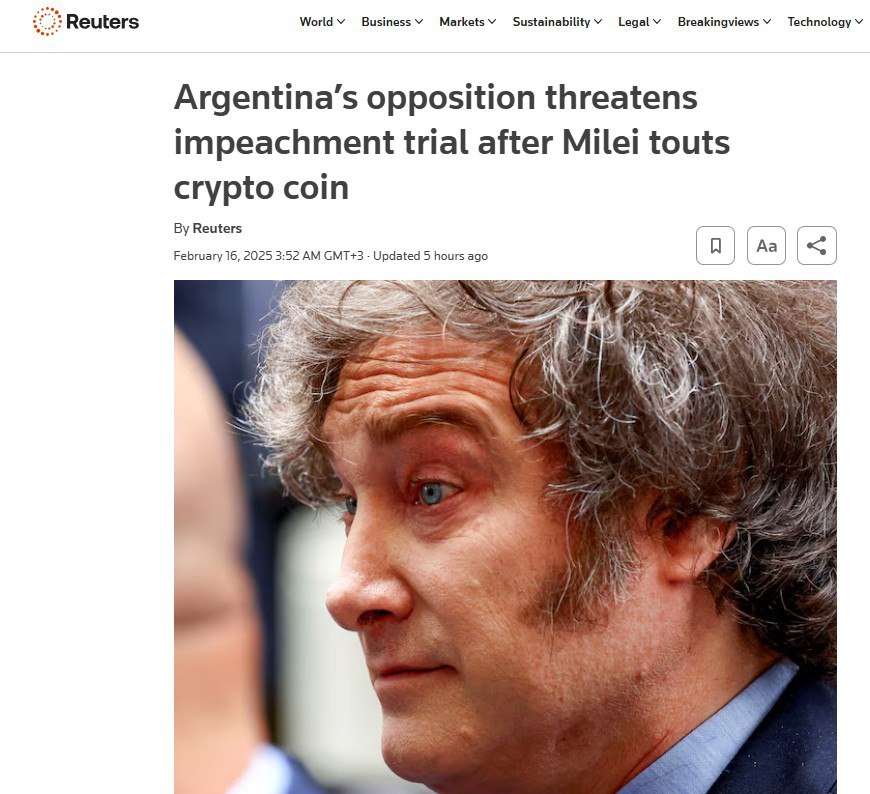Expand the Breakingviews chevron

767,22
